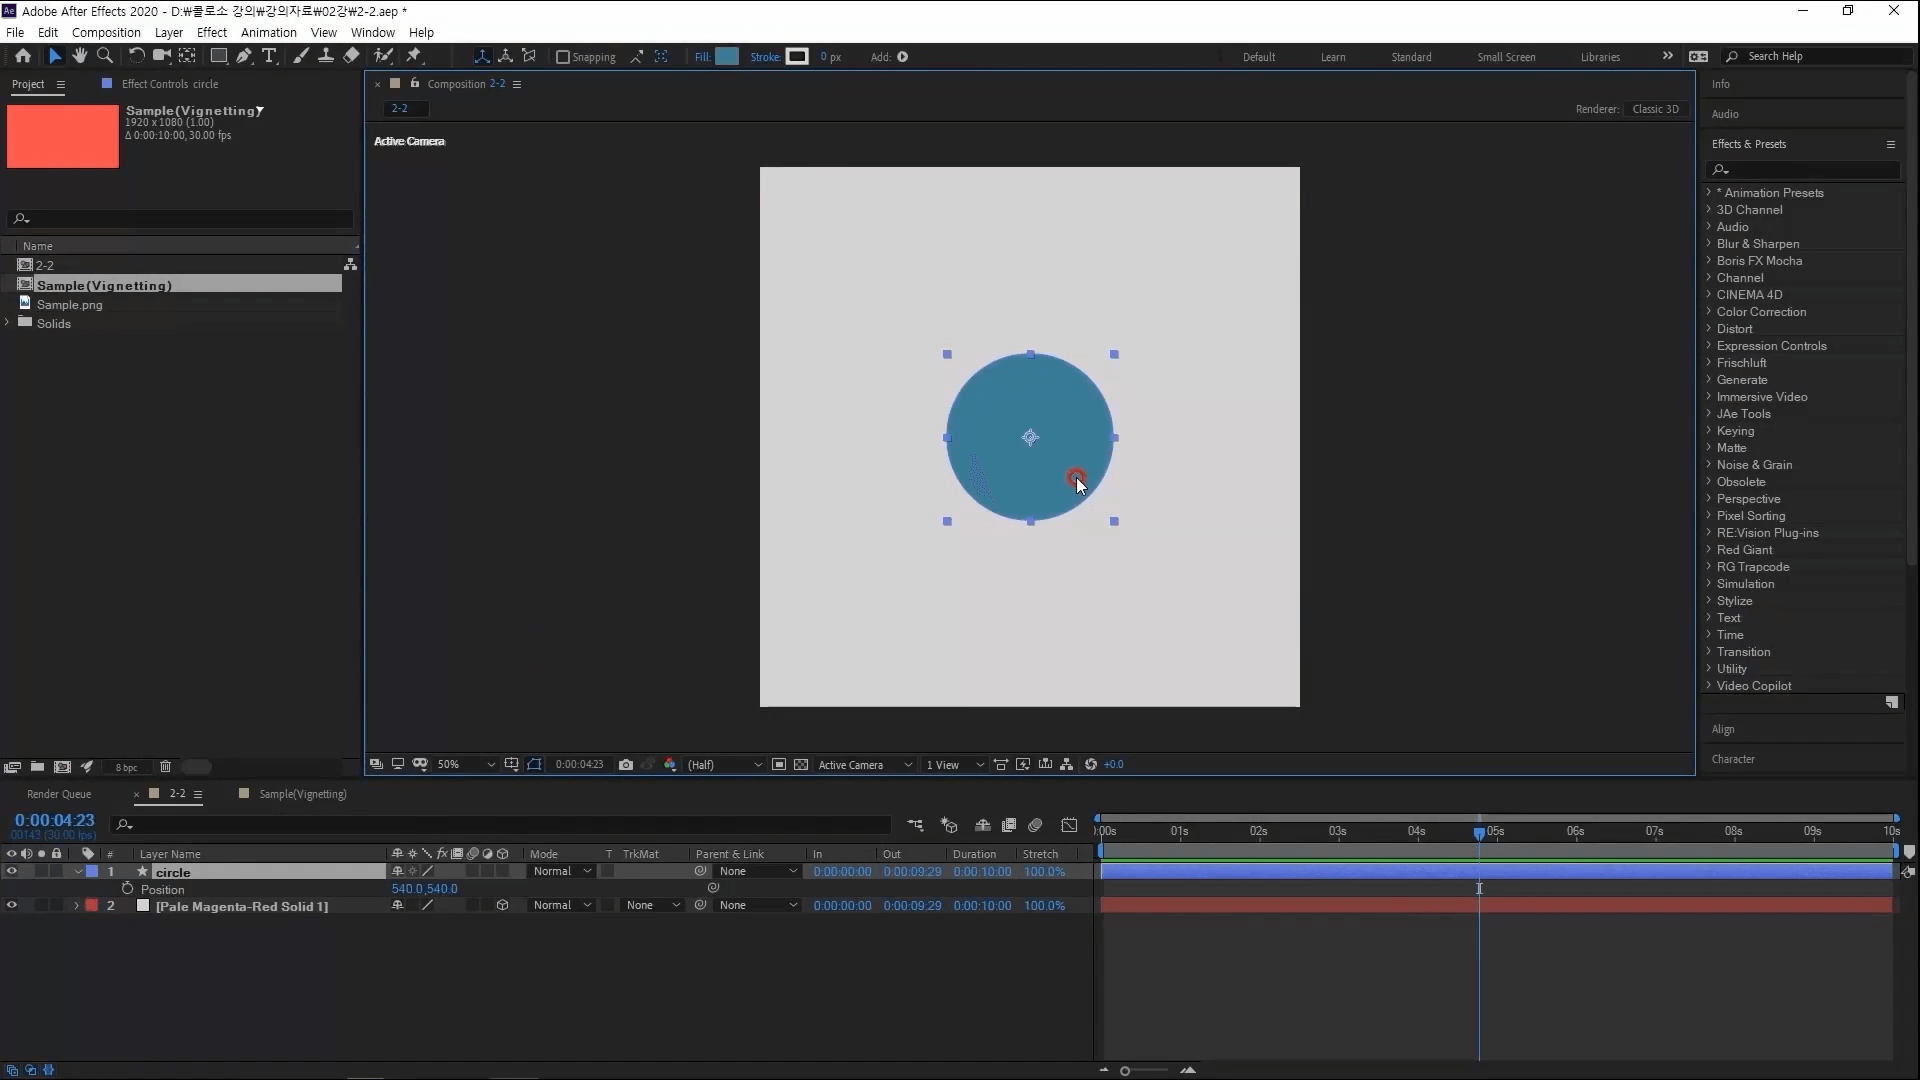Click the Position value 540.0,540.0

point(424,889)
